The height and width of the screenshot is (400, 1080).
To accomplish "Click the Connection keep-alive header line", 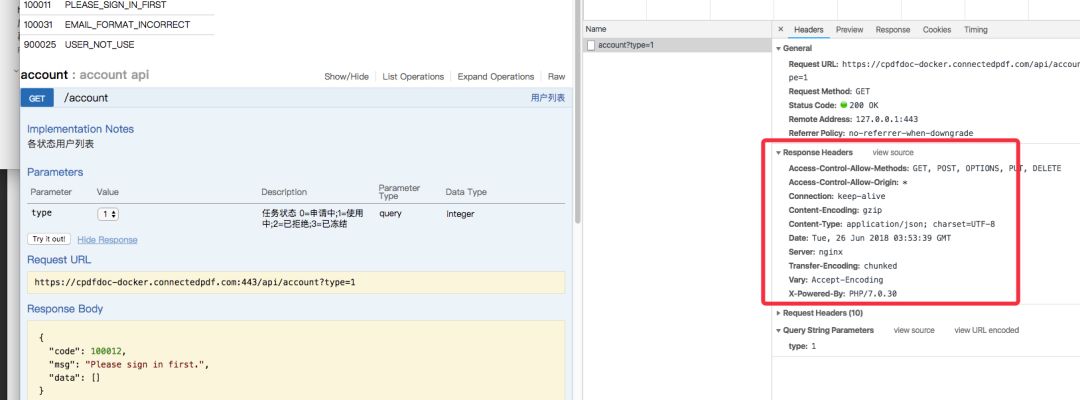I will pyautogui.click(x=837, y=196).
